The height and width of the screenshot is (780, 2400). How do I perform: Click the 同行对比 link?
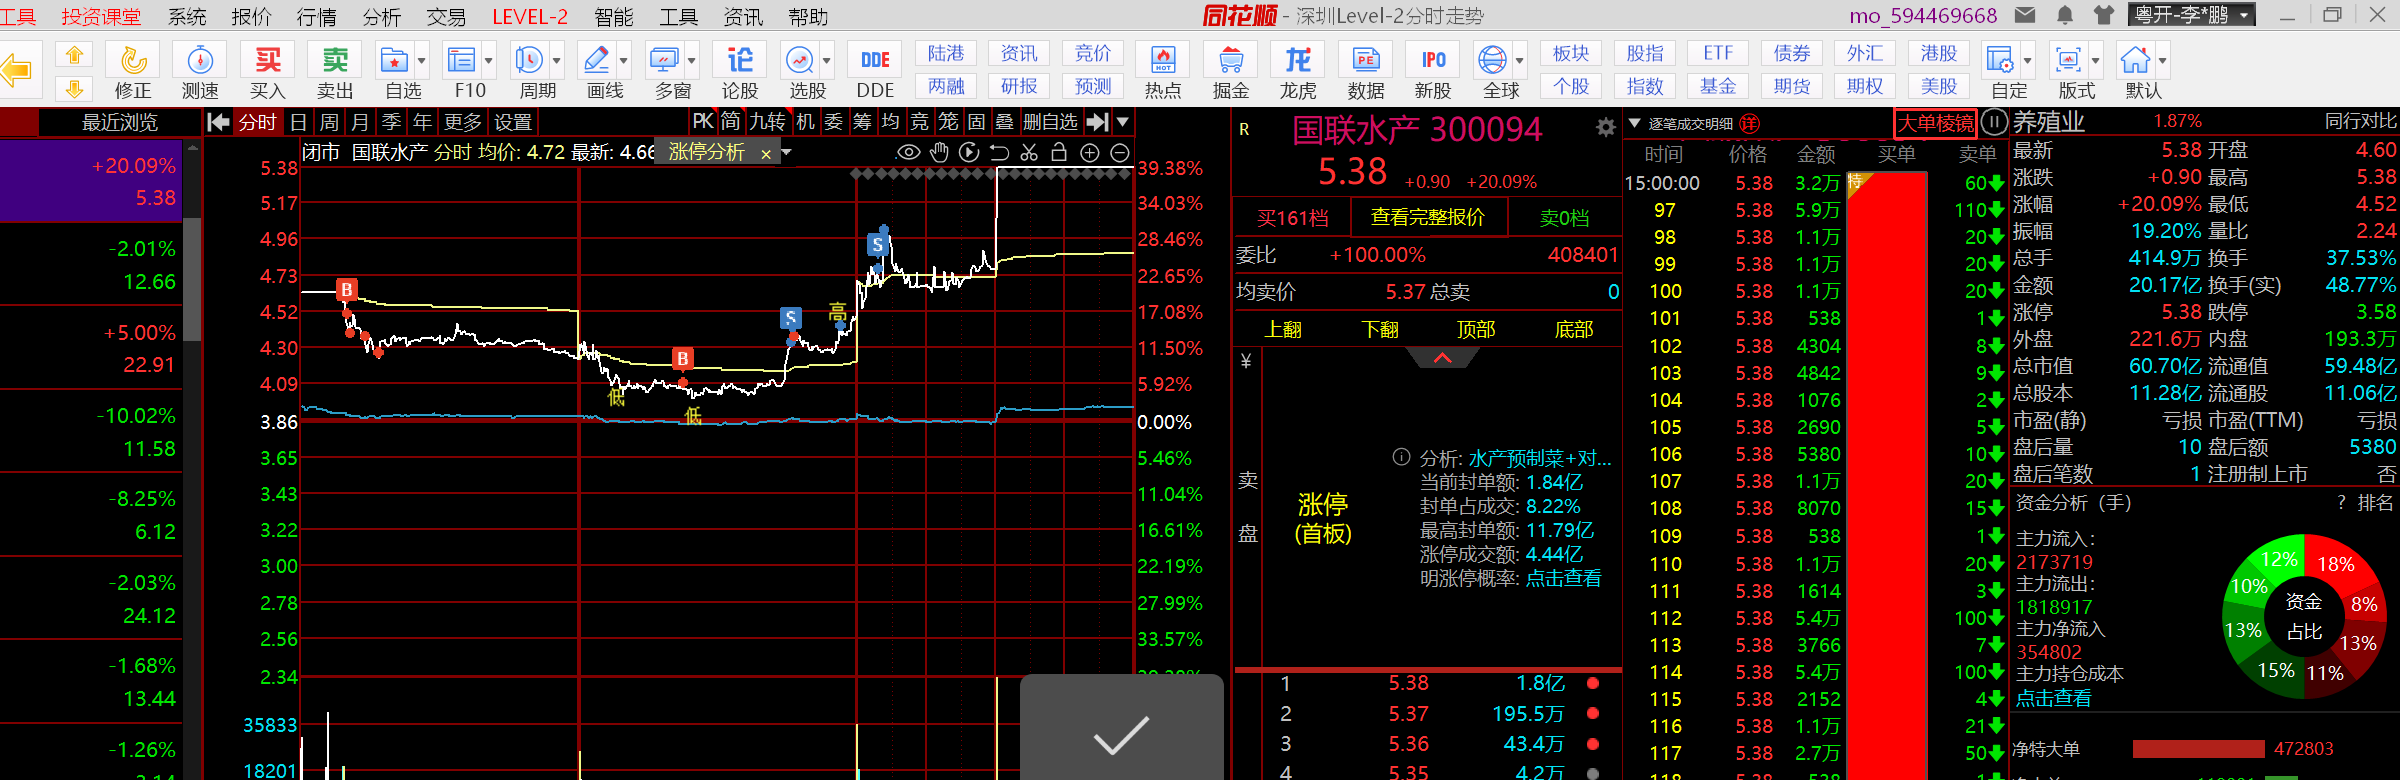[x=2360, y=121]
